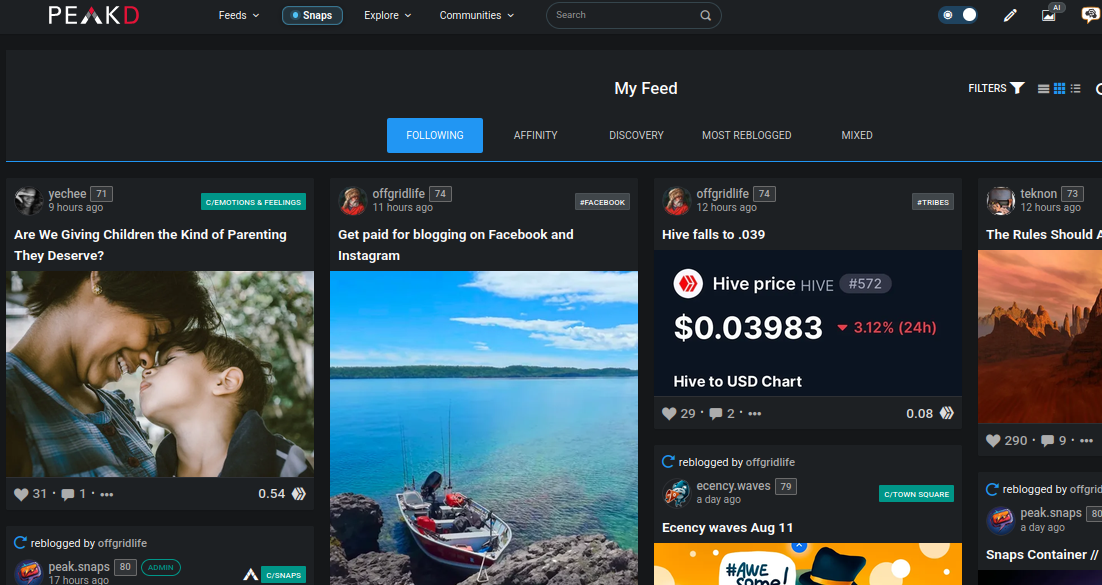Open more options on Hive falls post
The height and width of the screenshot is (585, 1102).
click(755, 414)
